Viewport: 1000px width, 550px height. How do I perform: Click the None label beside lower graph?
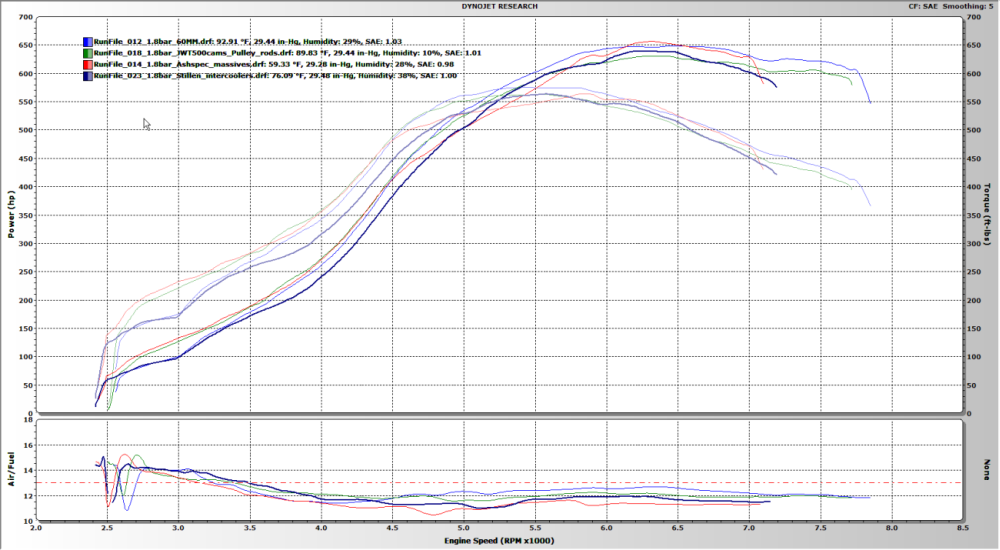click(987, 469)
